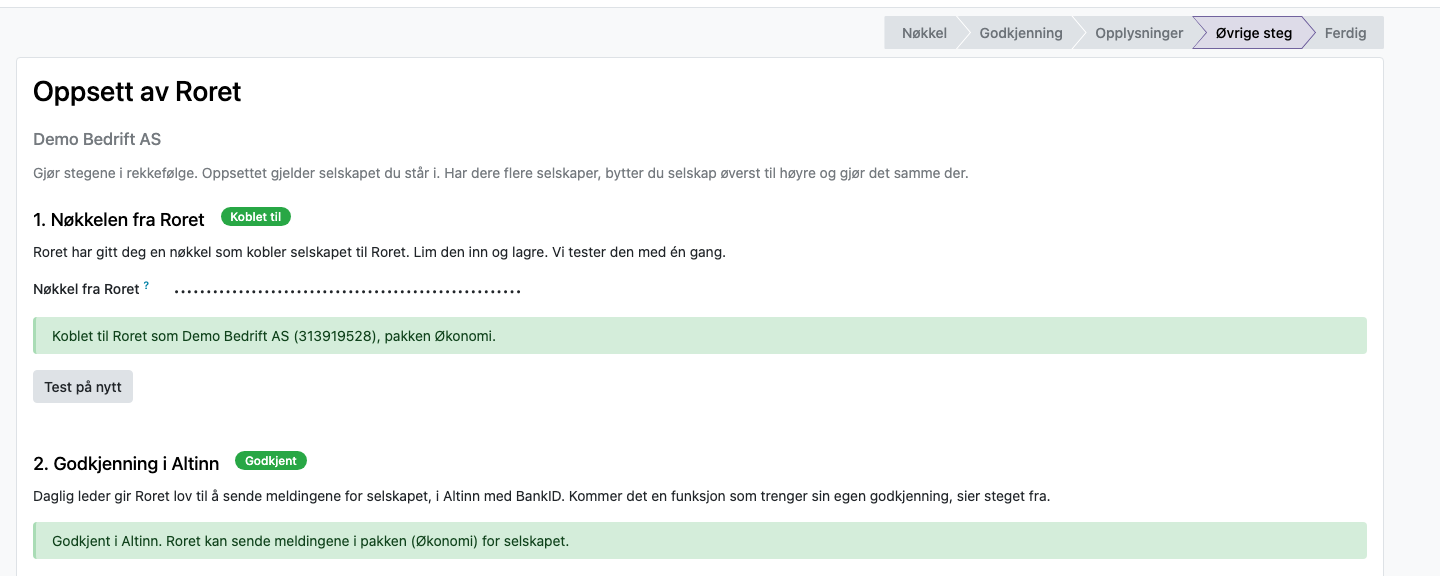
Task: Jump to the Ferdig step
Action: (x=1345, y=33)
